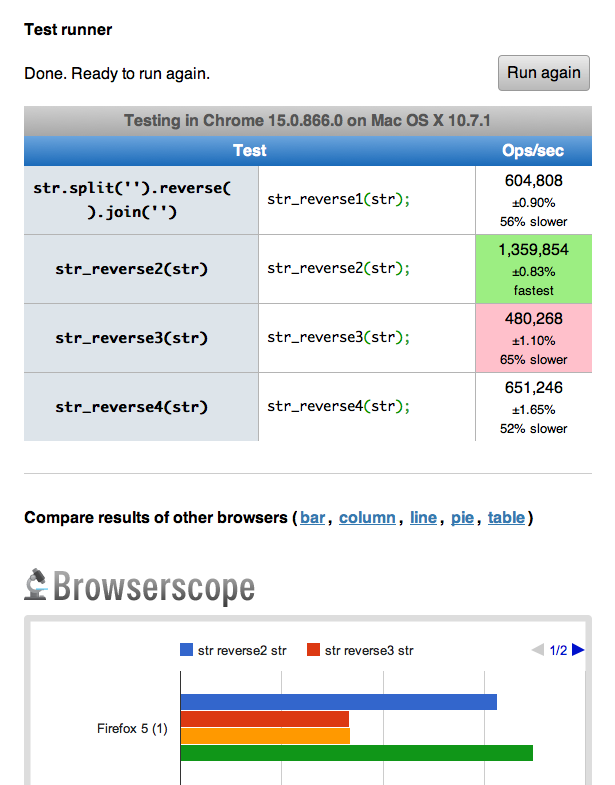This screenshot has height=785, width=615.
Task: Click the Test column header
Action: click(x=249, y=151)
